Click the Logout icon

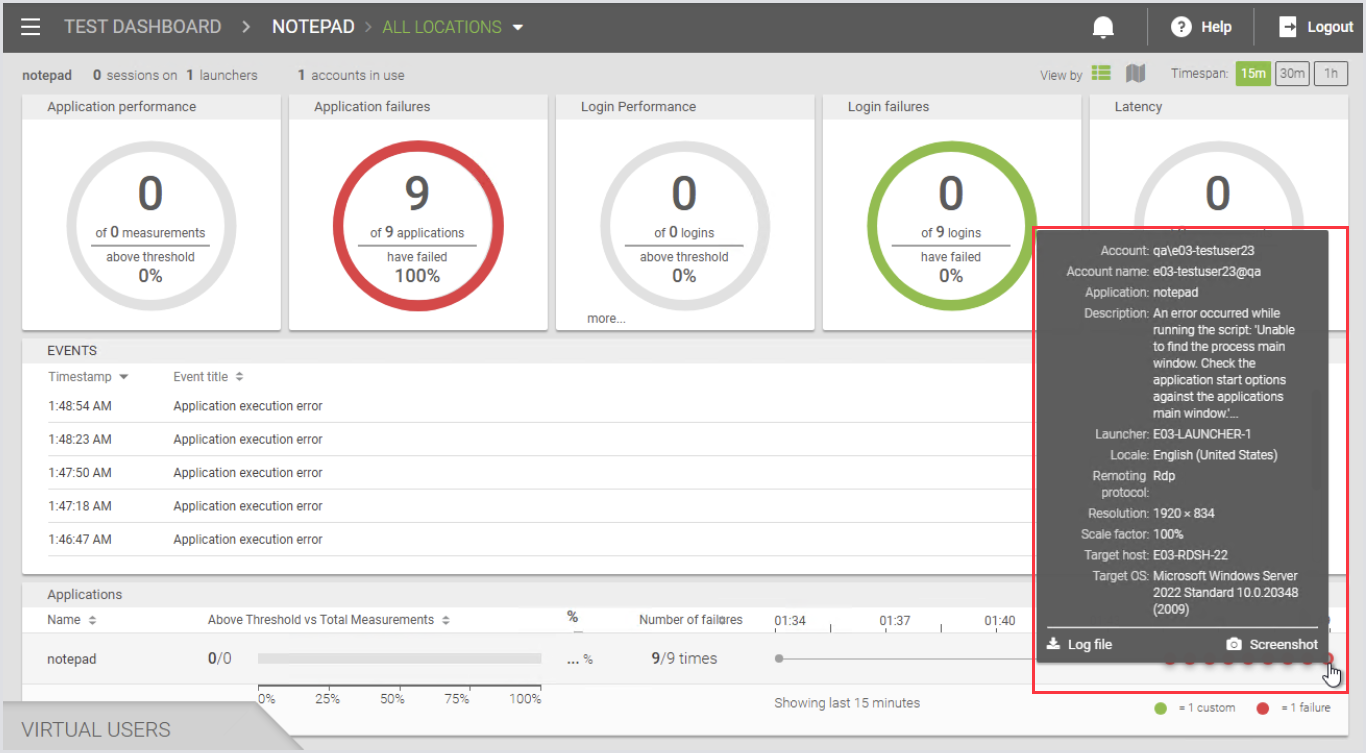(x=1288, y=27)
